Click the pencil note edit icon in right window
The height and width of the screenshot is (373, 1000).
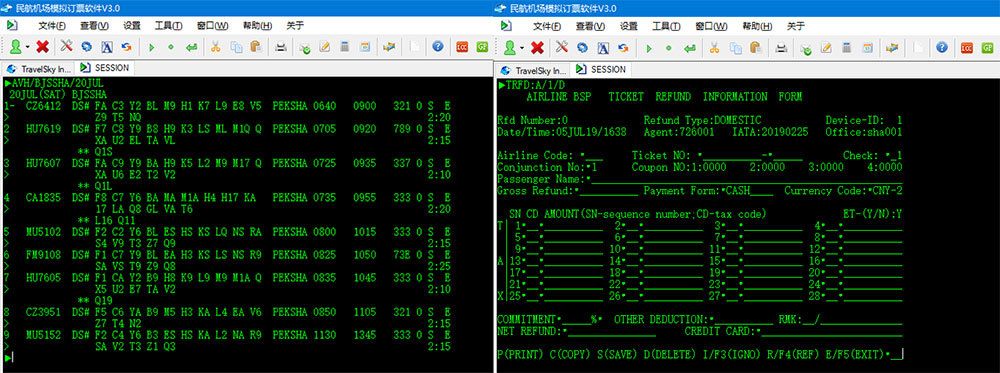(x=826, y=47)
